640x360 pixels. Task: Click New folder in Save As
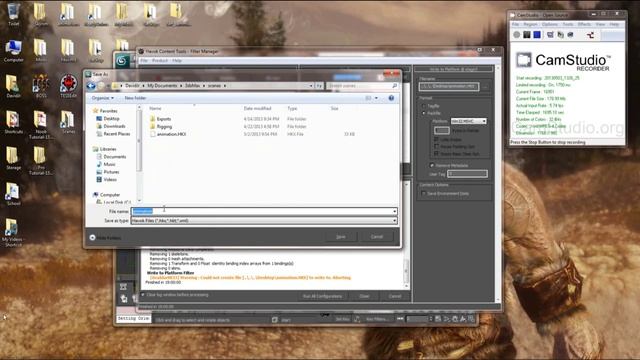pos(135,98)
